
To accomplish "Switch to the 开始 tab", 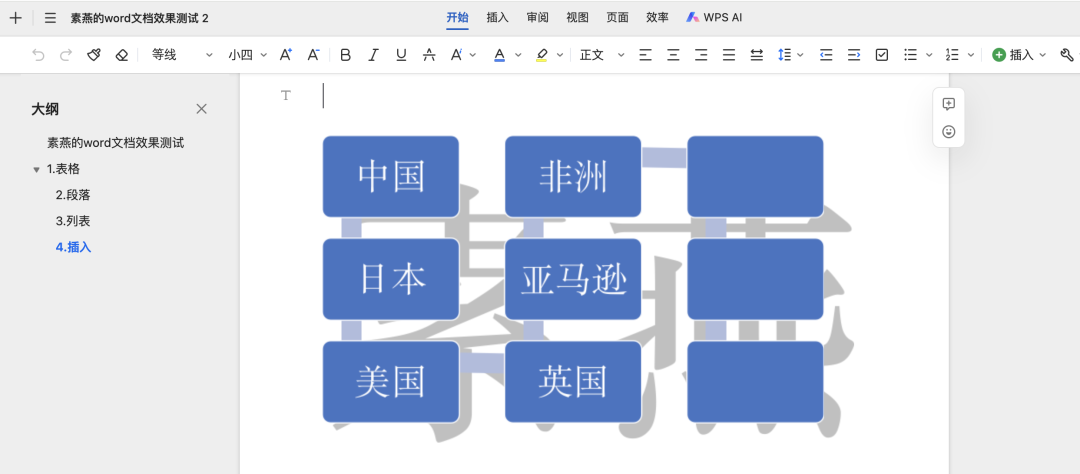I will [x=457, y=18].
